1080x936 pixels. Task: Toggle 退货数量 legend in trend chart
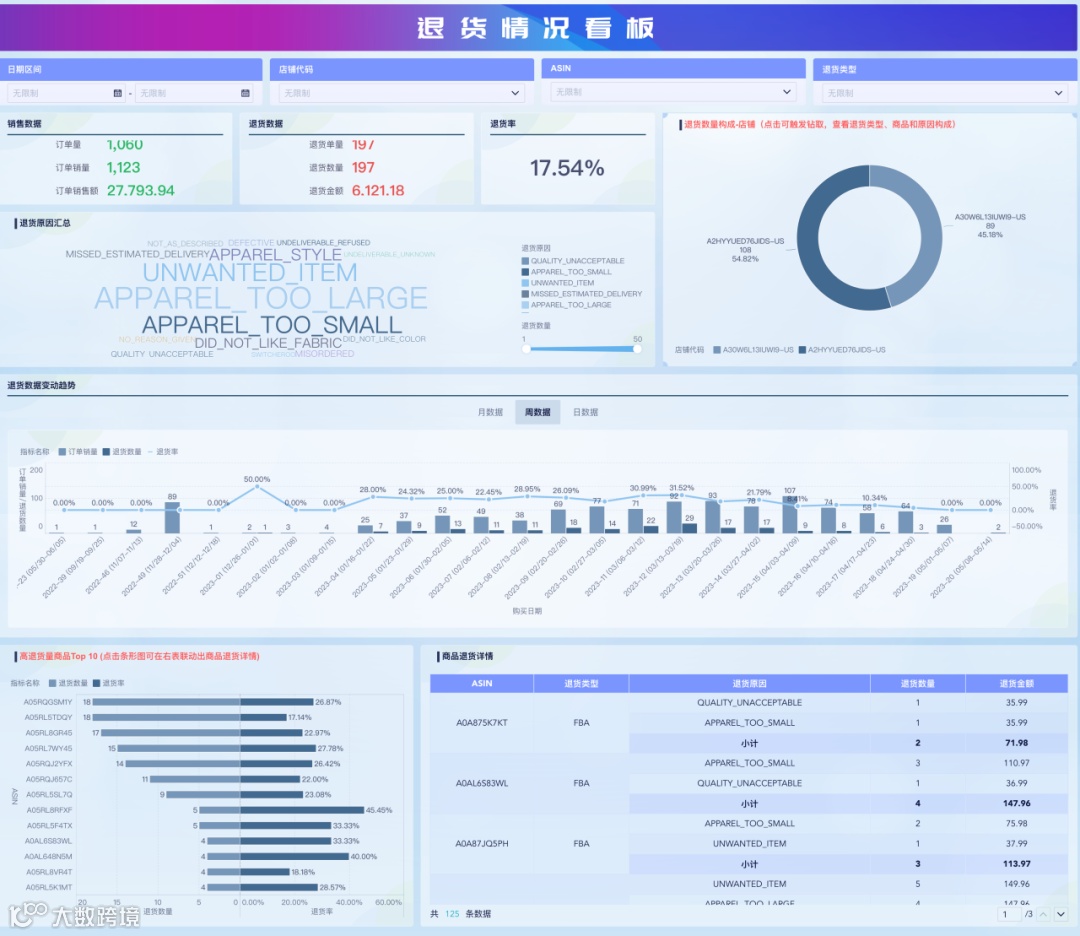[x=122, y=452]
